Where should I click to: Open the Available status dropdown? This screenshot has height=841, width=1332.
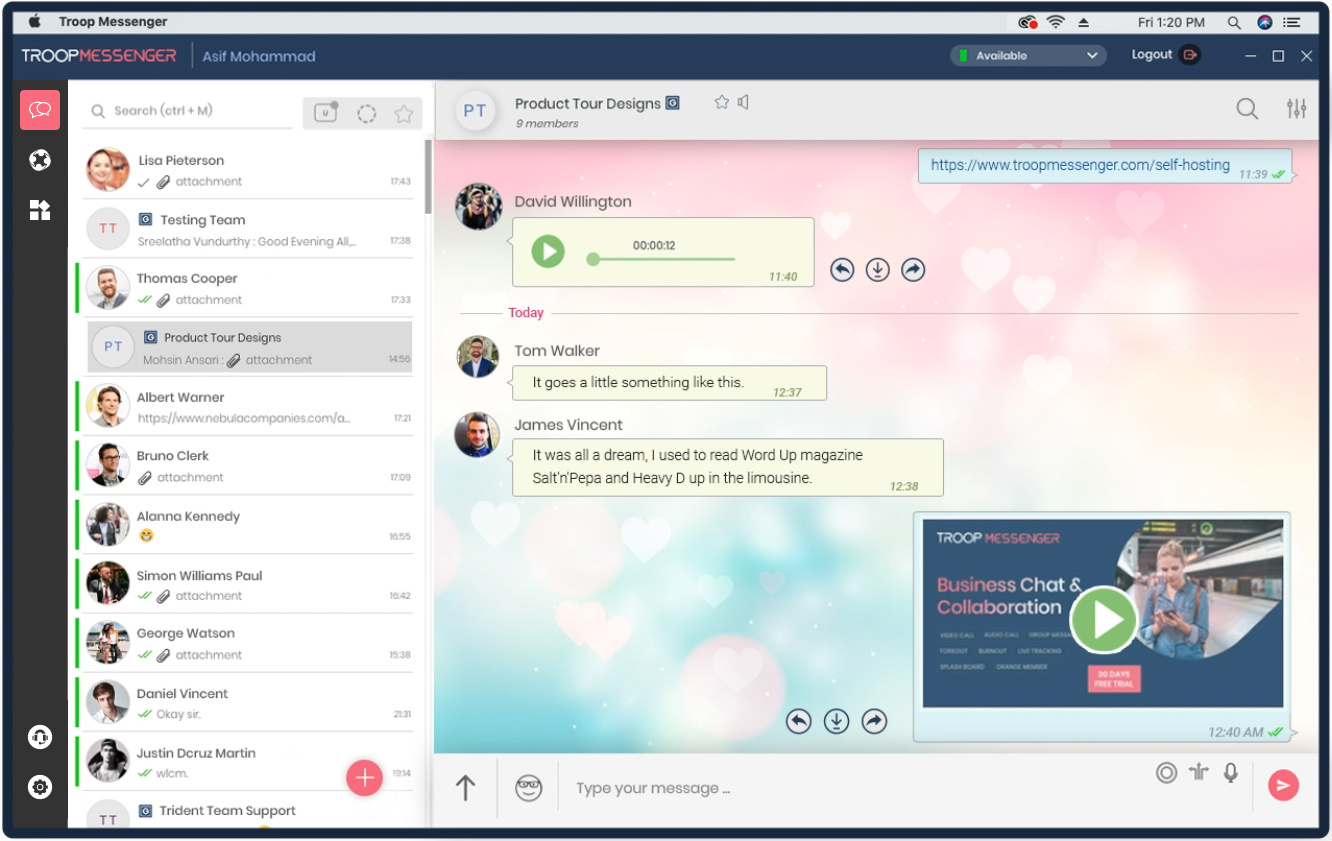point(1028,56)
